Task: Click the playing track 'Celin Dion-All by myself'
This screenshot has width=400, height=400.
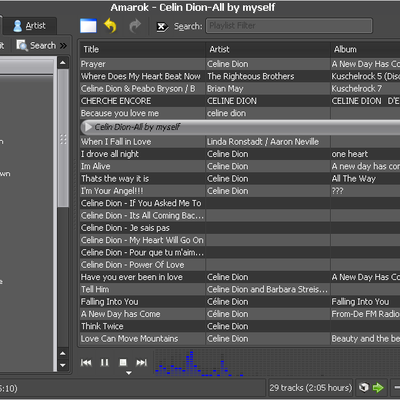Action: coord(240,127)
